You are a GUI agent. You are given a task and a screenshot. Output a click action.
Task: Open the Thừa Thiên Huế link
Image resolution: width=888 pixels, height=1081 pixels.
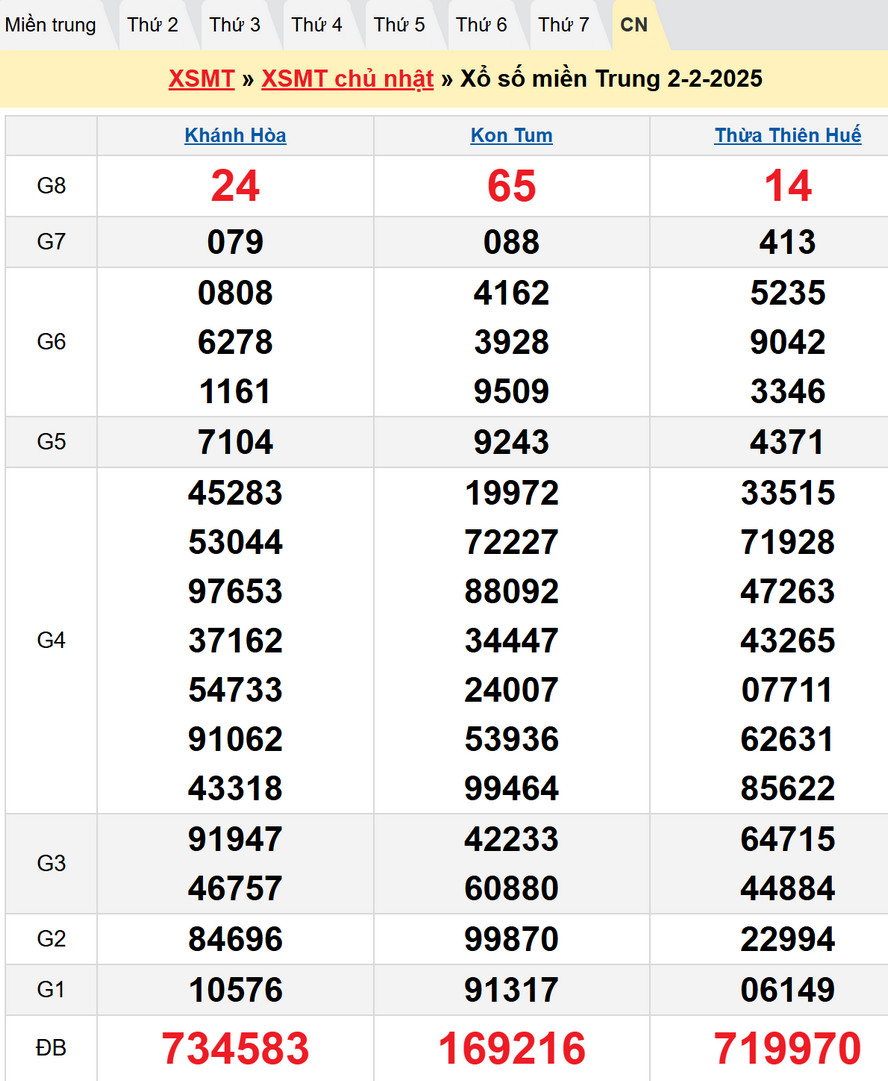787,136
